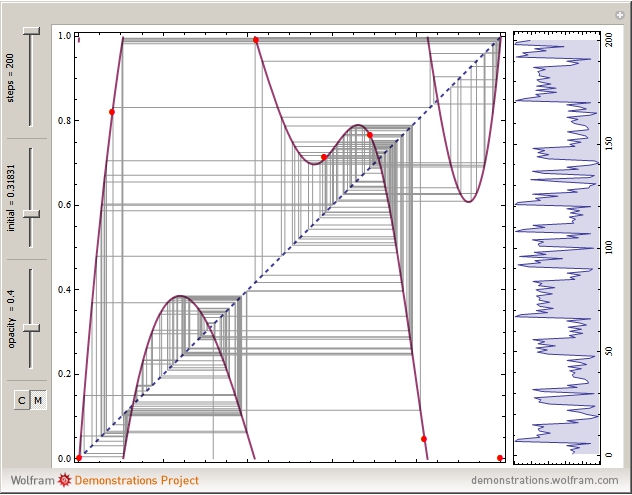This screenshot has width=632, height=495.
Task: Click the red locator at the curve's local minimum near 0.7
Action: coord(324,157)
